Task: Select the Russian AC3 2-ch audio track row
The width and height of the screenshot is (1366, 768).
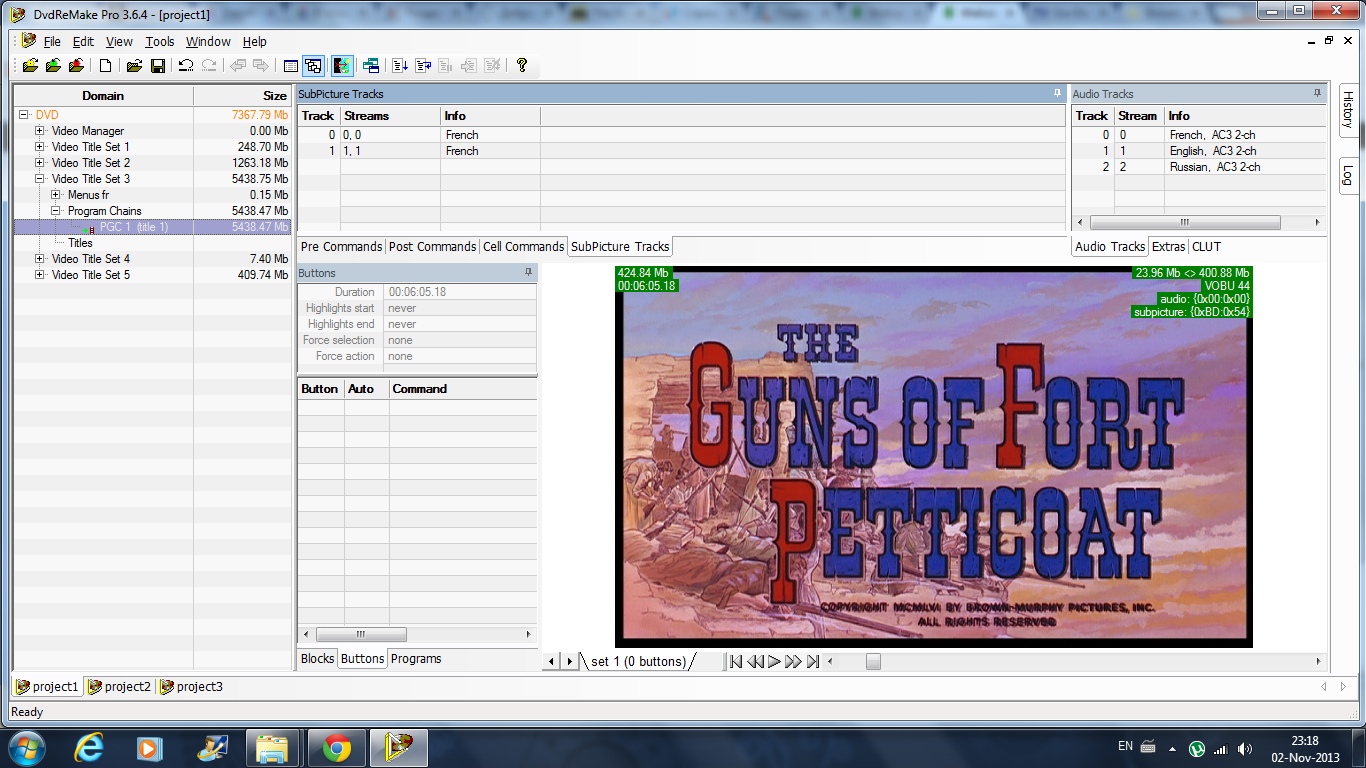Action: tap(1198, 167)
